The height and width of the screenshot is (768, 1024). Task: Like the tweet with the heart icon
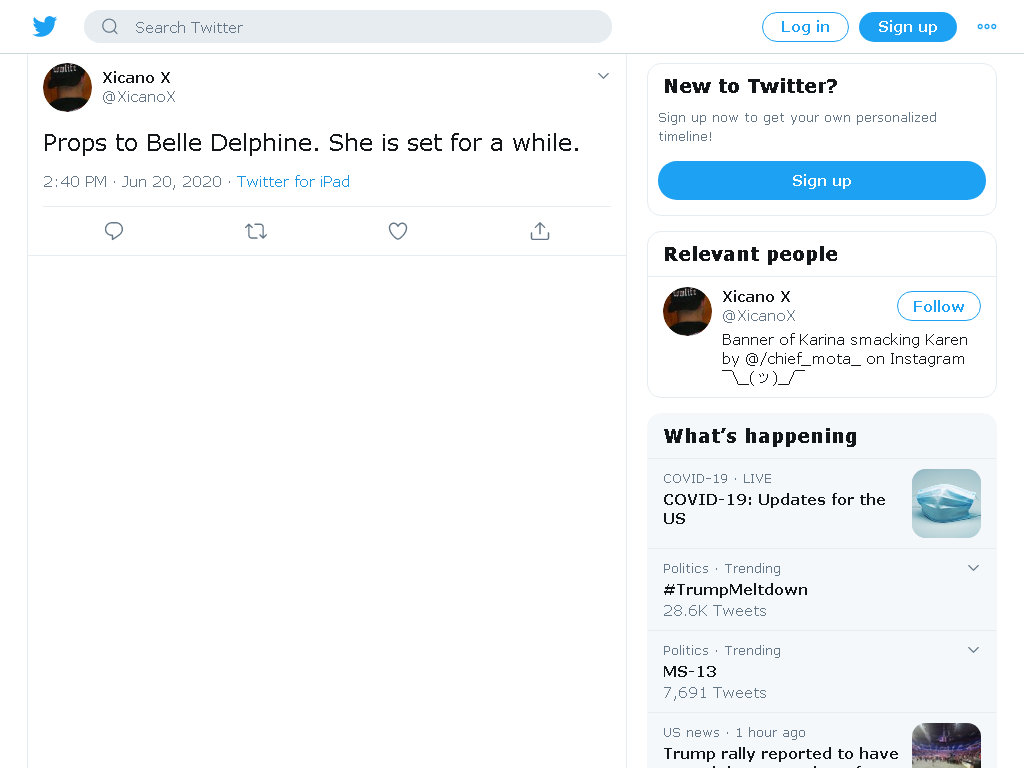[398, 231]
